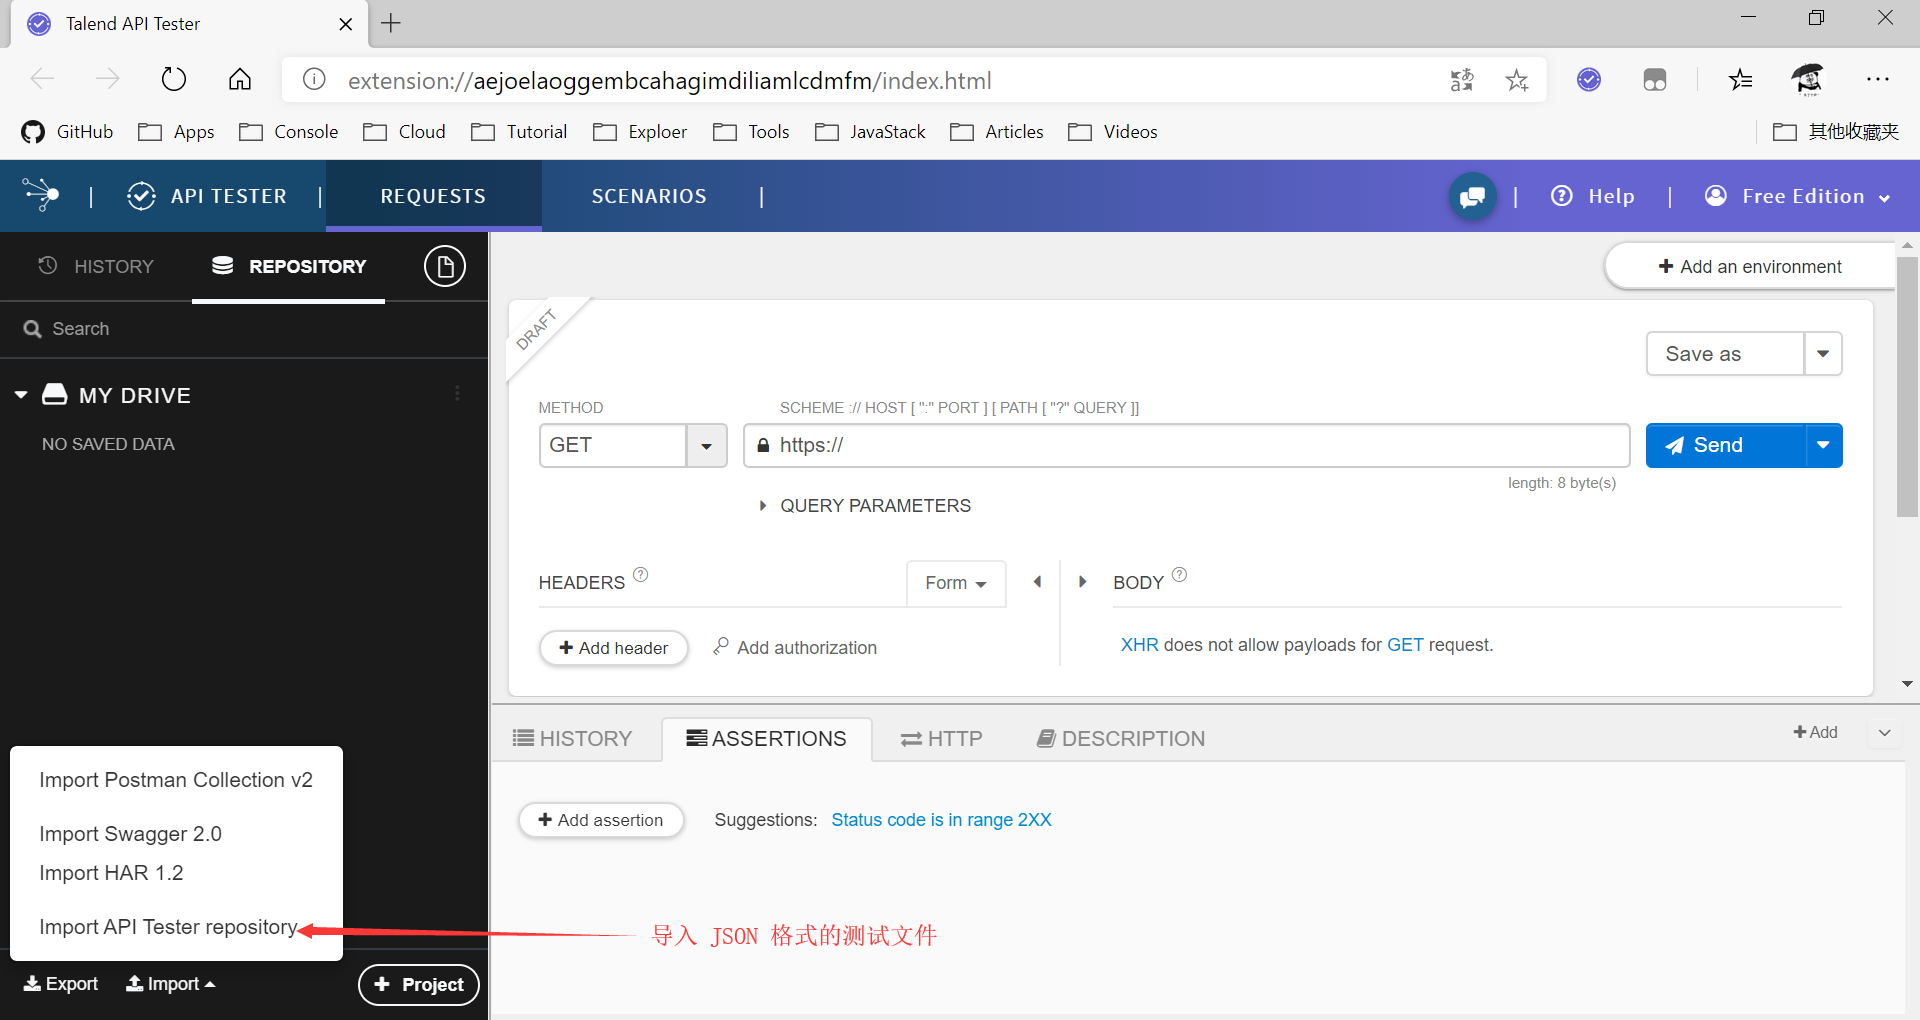Screen dimensions: 1920x1020
Task: Click inside the https:// URL field
Action: coord(1100,445)
